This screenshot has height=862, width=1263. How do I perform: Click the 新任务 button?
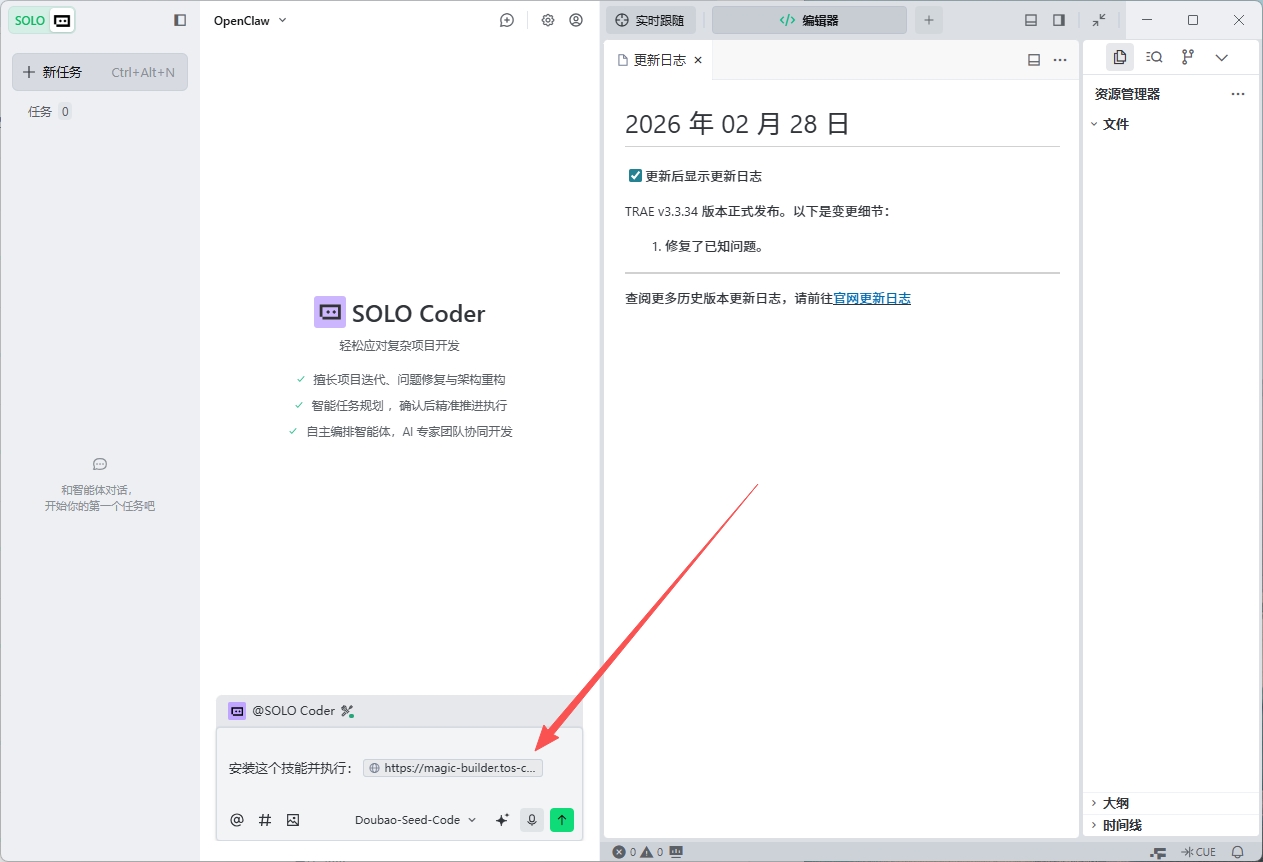point(99,72)
